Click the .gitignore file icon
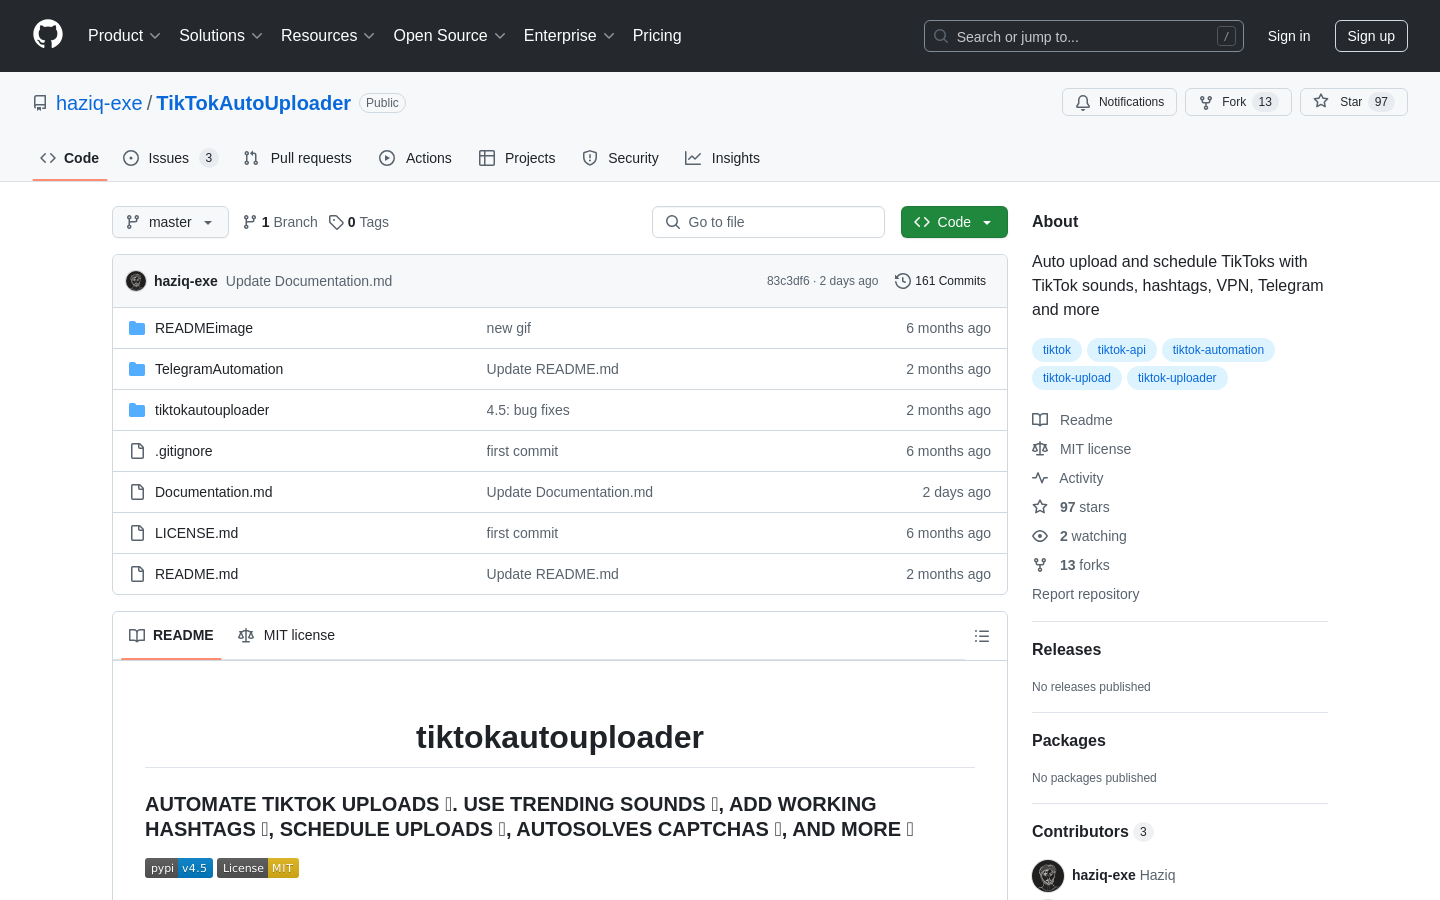1440x900 pixels. tap(137, 451)
